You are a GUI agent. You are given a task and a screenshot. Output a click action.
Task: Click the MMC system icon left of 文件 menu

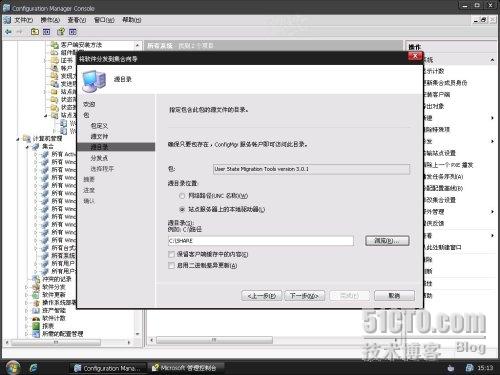tap(7, 20)
